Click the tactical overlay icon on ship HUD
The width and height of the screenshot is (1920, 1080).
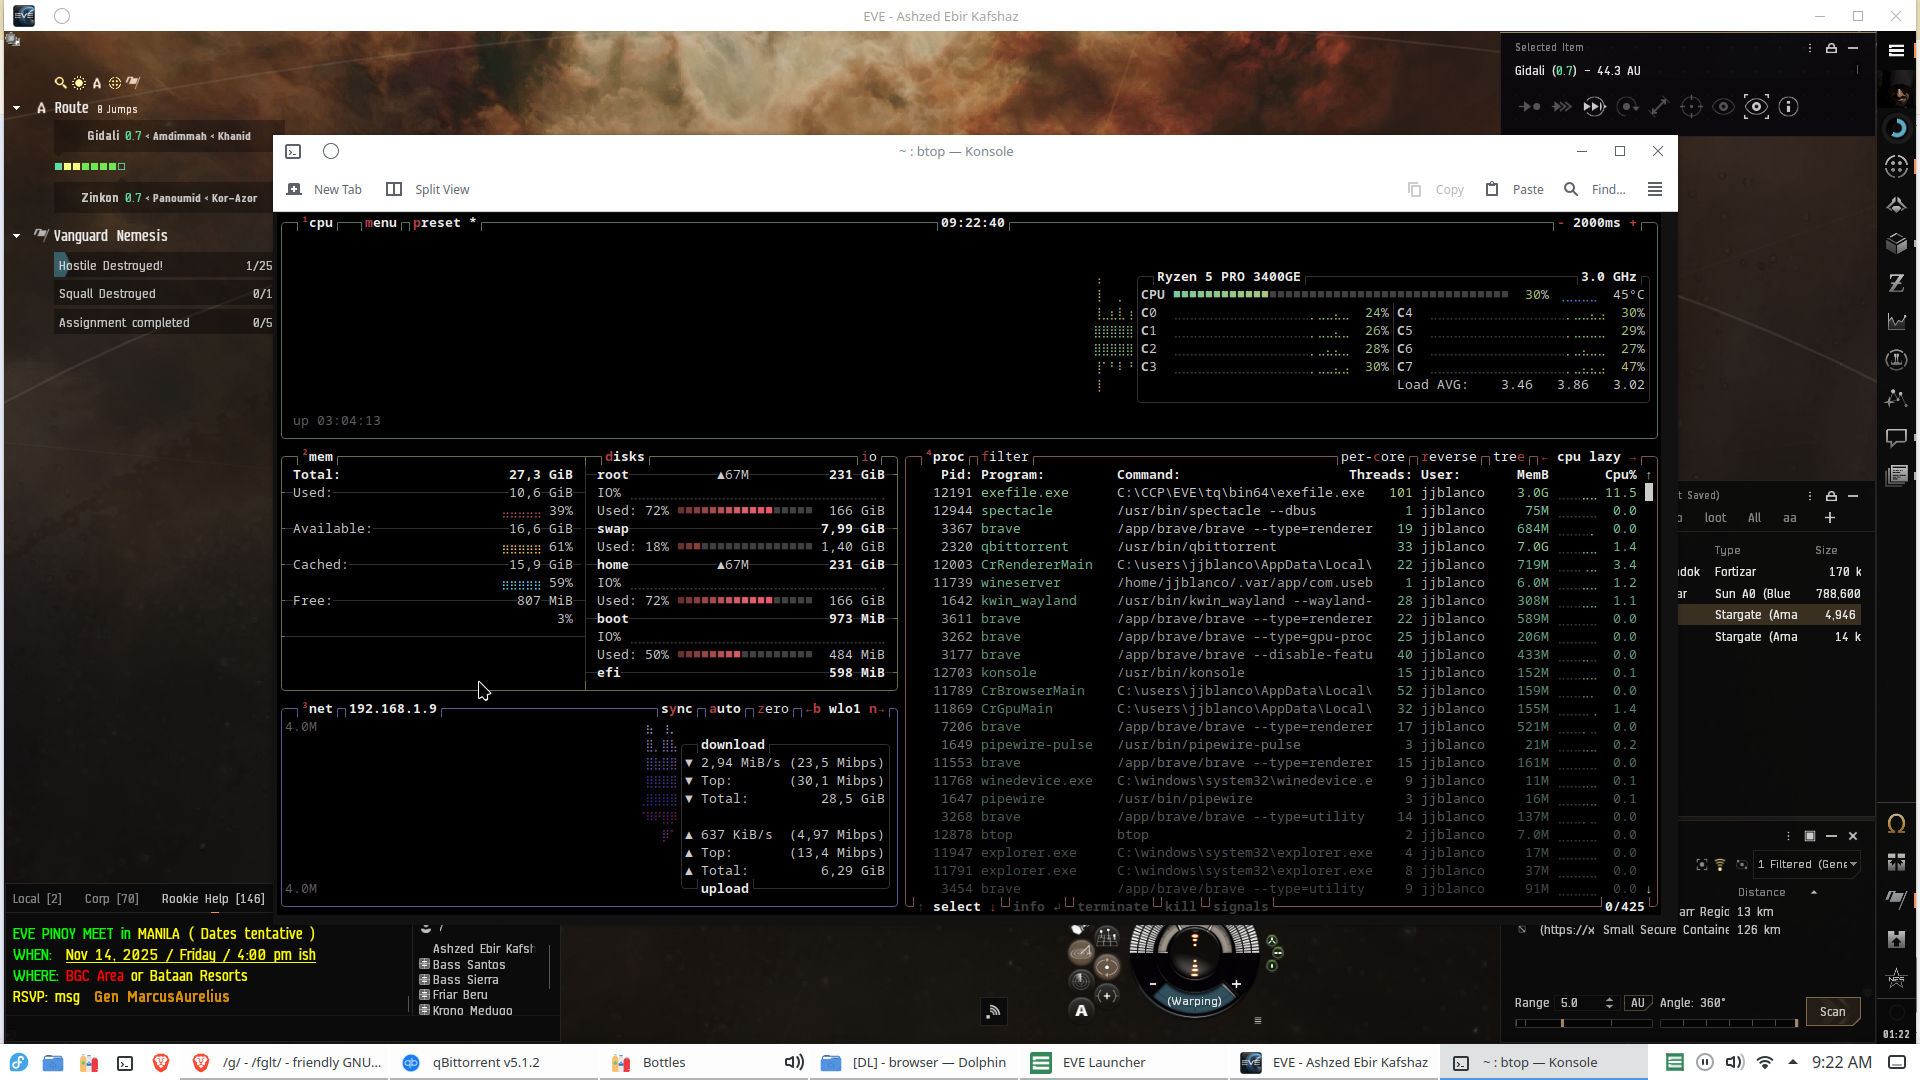coord(1107,937)
